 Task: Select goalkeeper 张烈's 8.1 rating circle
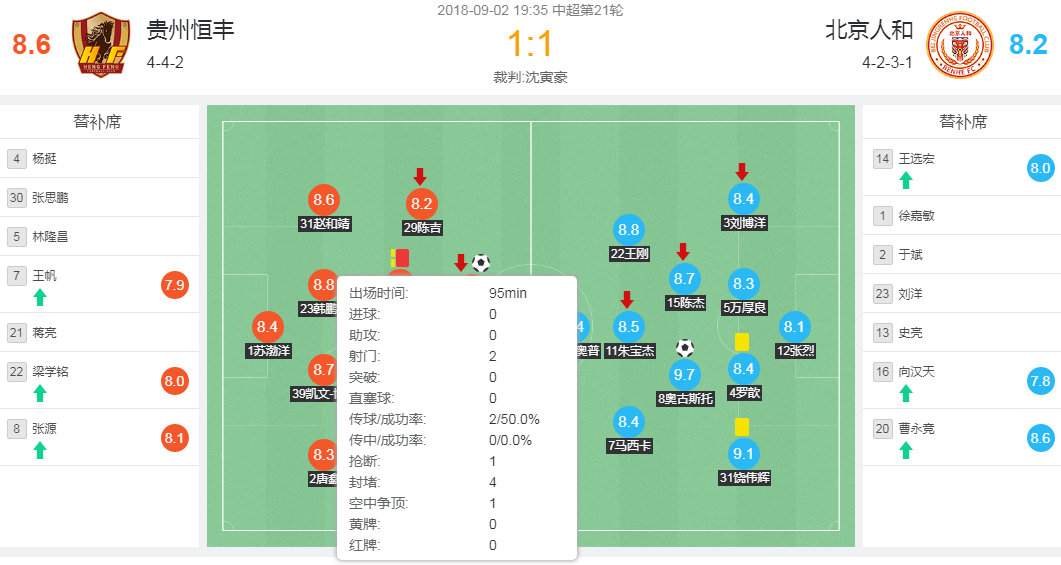pos(794,326)
